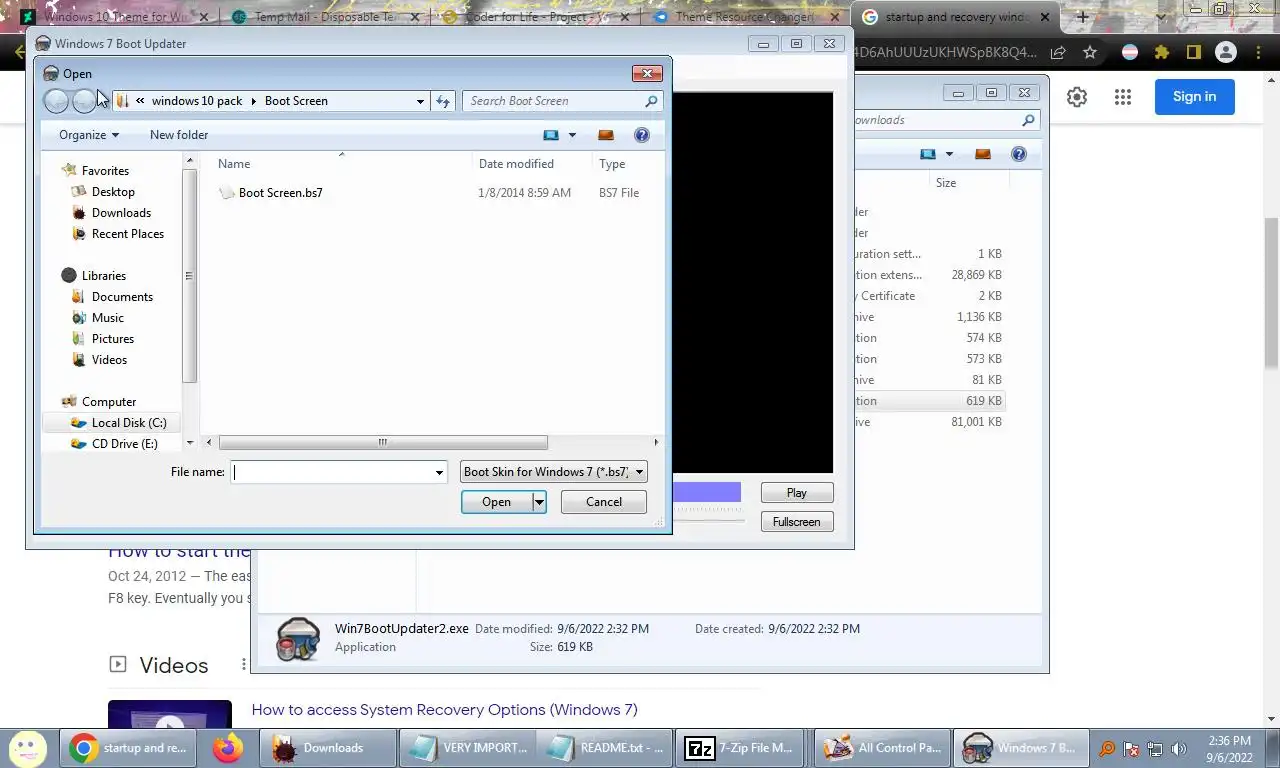Open Chrome Extensions puzzle icon

tap(1161, 52)
